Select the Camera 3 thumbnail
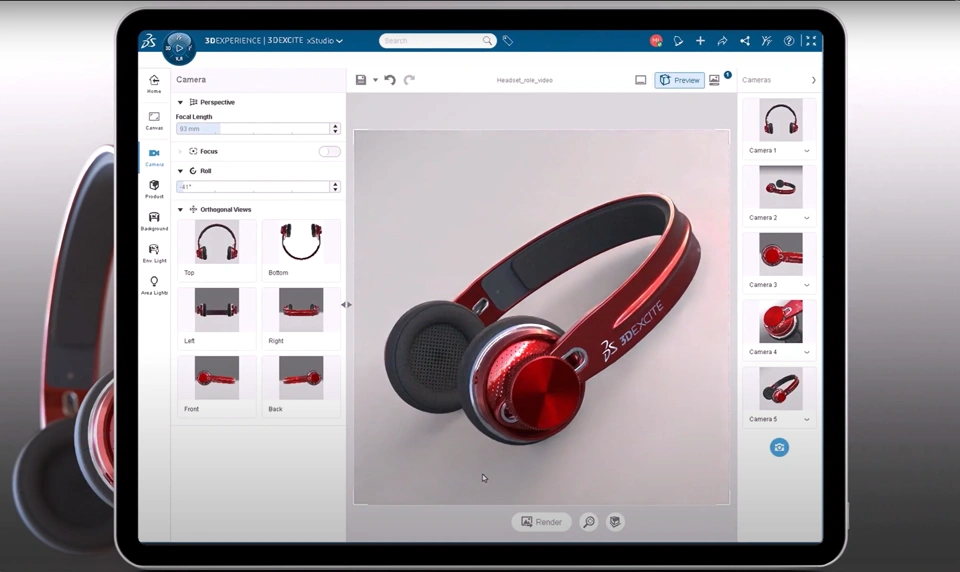Image resolution: width=960 pixels, height=572 pixels. [781, 254]
